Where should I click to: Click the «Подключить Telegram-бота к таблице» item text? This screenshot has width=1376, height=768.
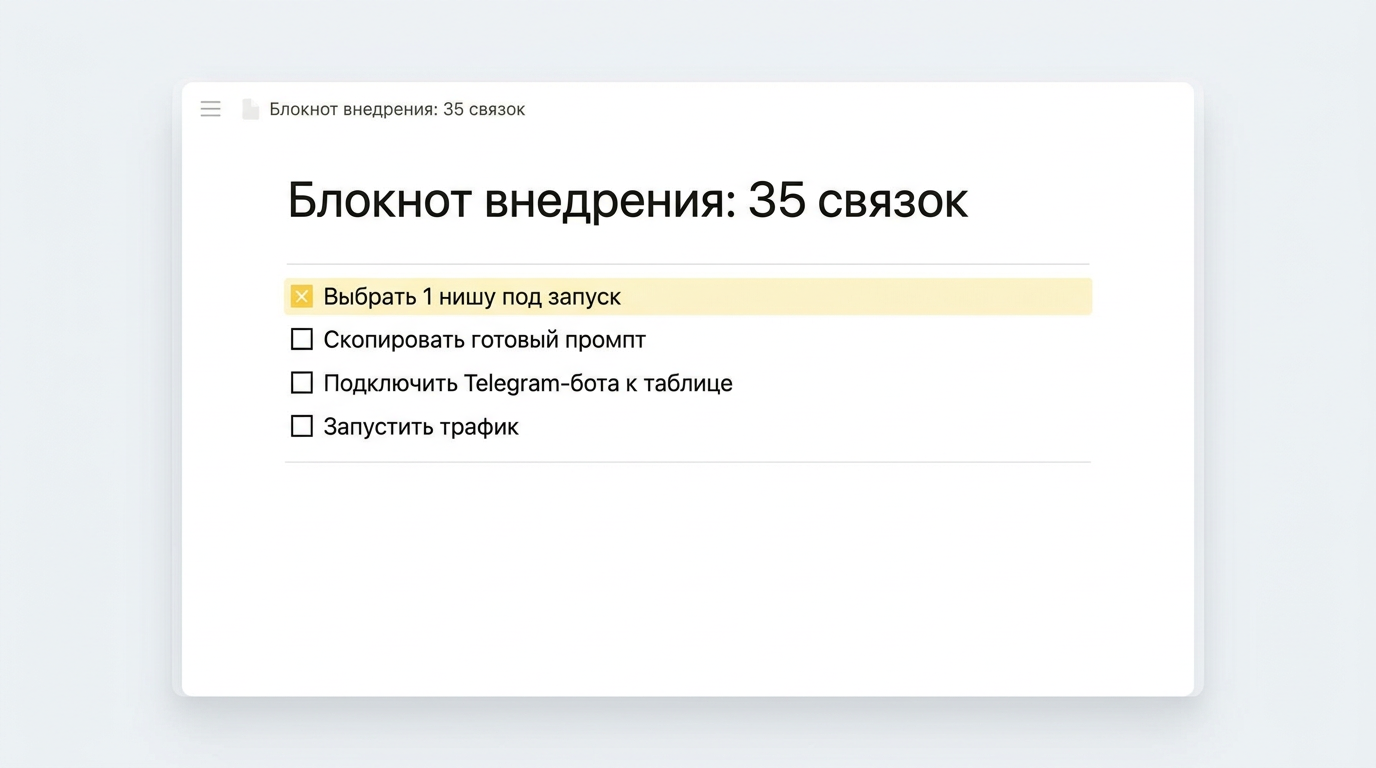[528, 383]
